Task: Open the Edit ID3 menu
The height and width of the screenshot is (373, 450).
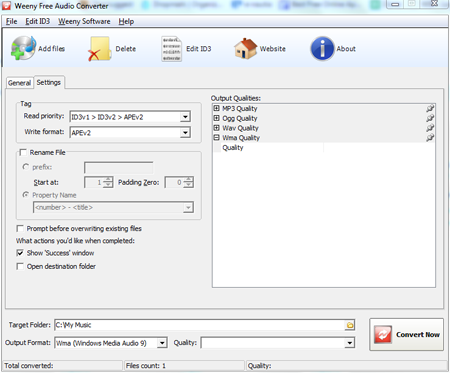Action: coord(38,21)
